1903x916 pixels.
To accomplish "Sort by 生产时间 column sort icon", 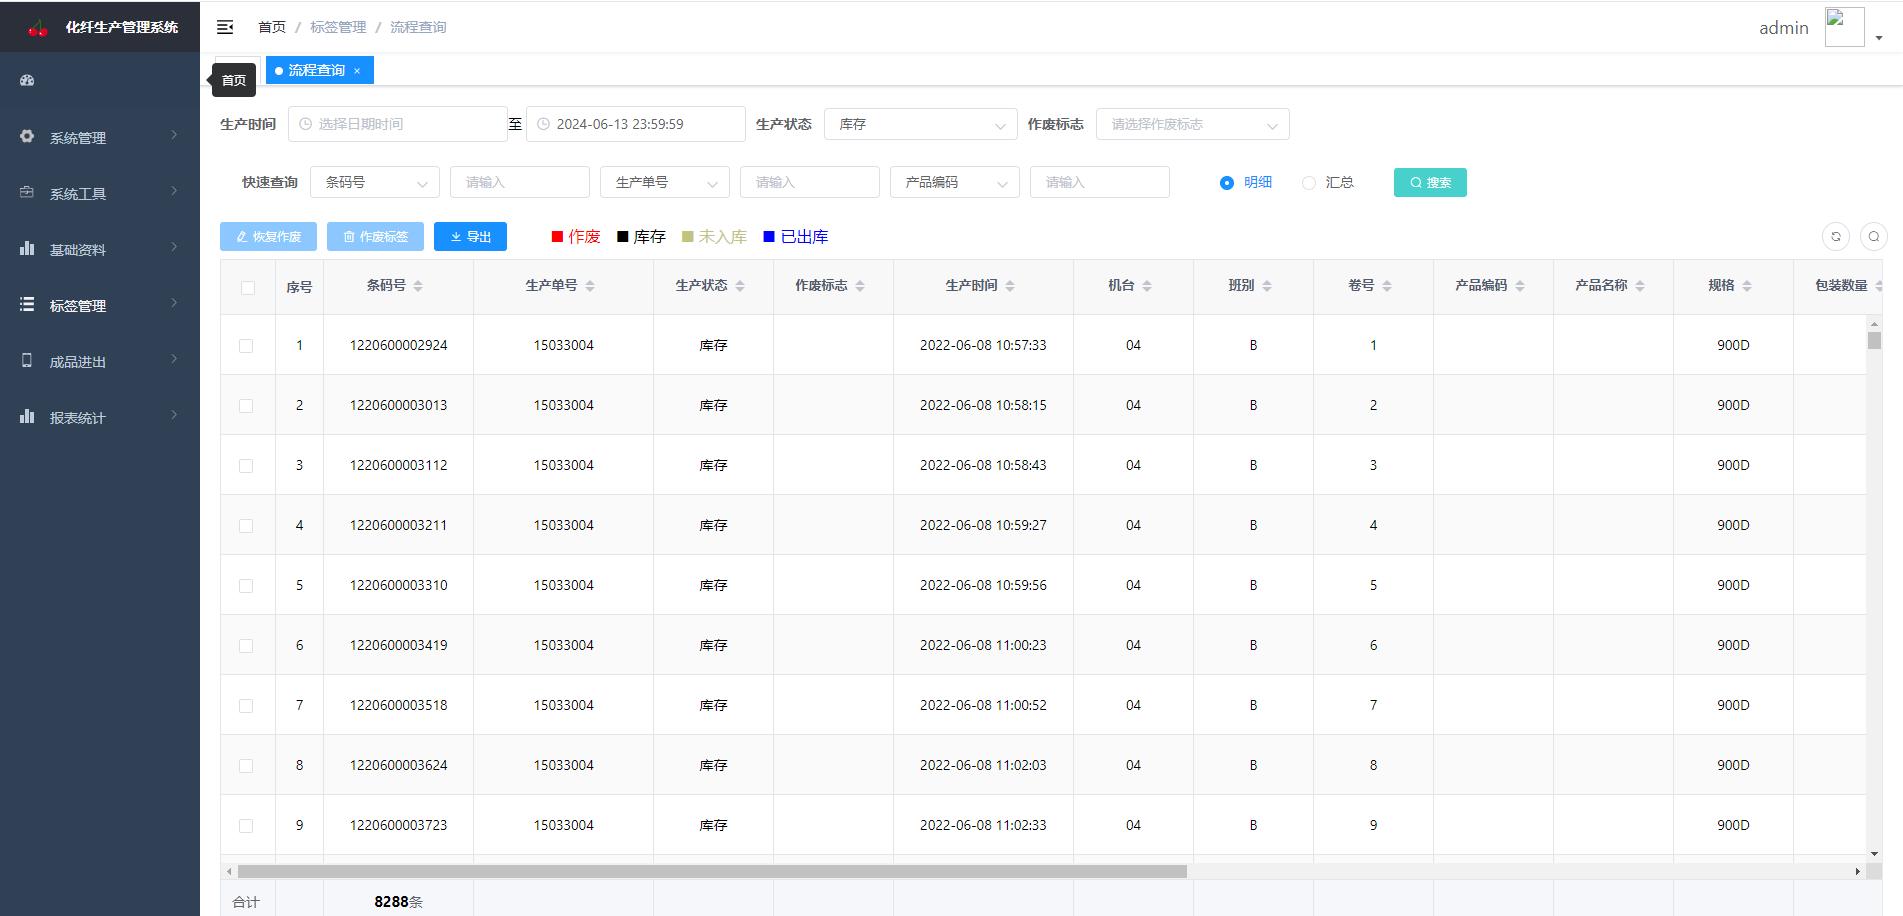I will click(1010, 286).
